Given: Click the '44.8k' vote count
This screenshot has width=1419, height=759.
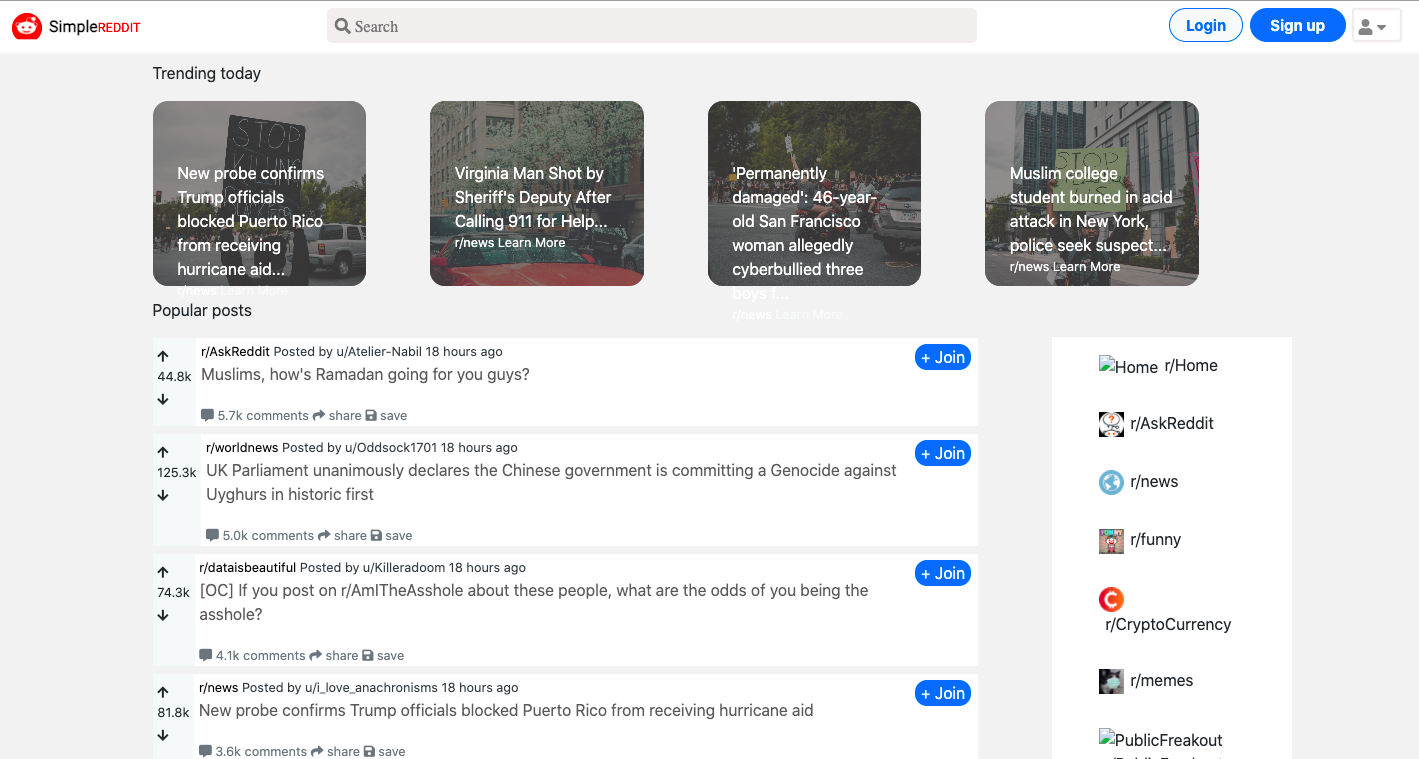Looking at the screenshot, I should pyautogui.click(x=174, y=377).
